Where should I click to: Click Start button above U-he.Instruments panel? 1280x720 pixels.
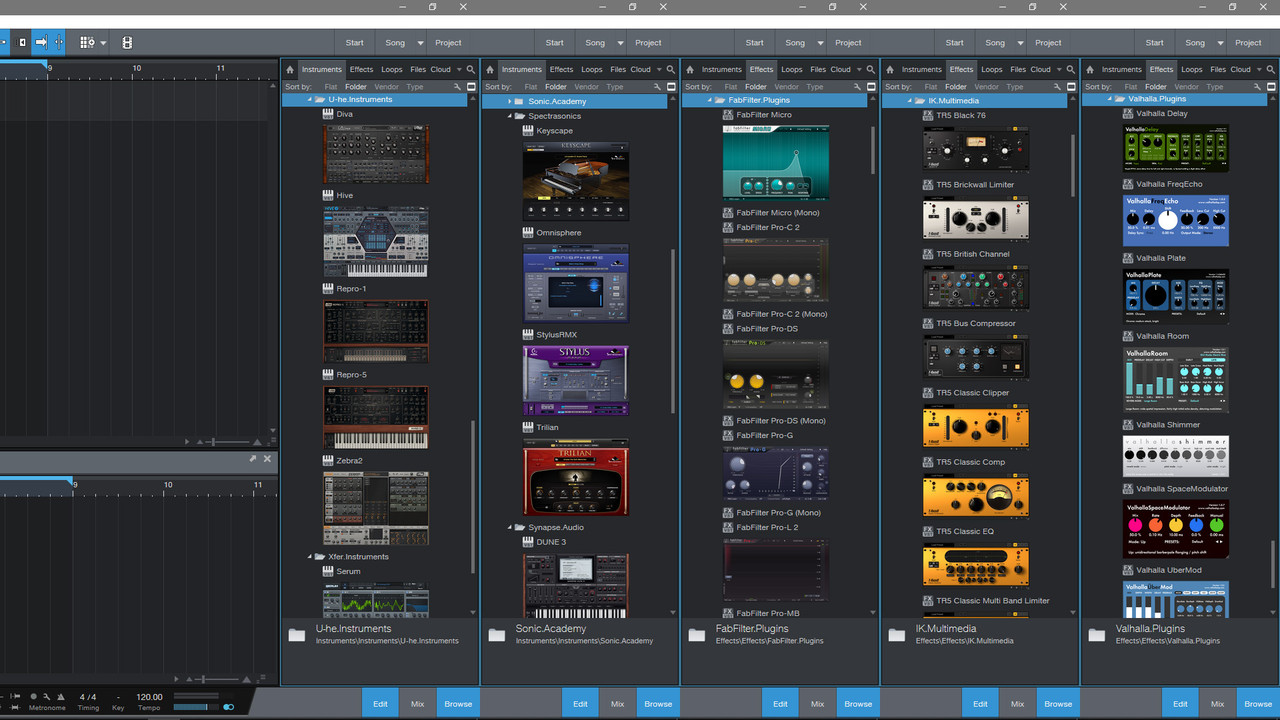coord(355,43)
